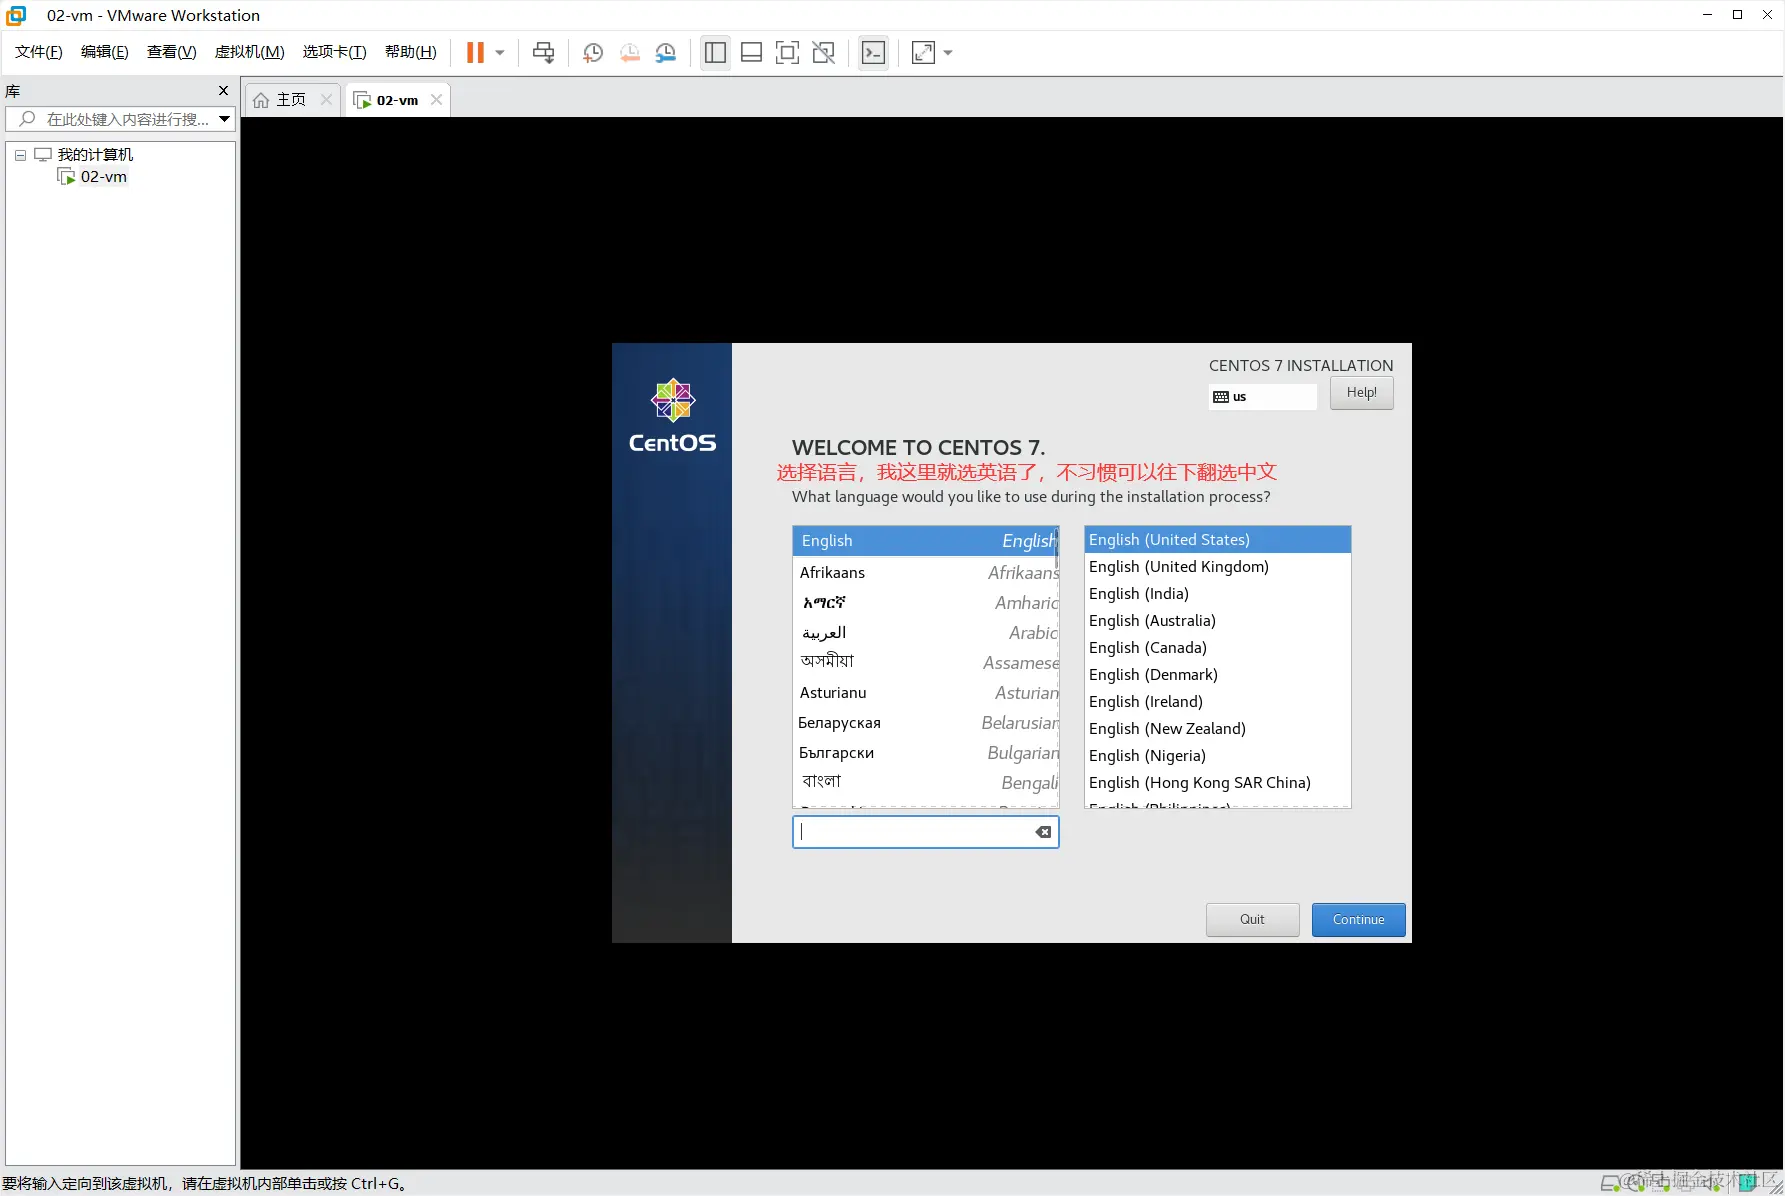Select Assamese in the language list
This screenshot has width=1785, height=1196.
pyautogui.click(x=925, y=663)
